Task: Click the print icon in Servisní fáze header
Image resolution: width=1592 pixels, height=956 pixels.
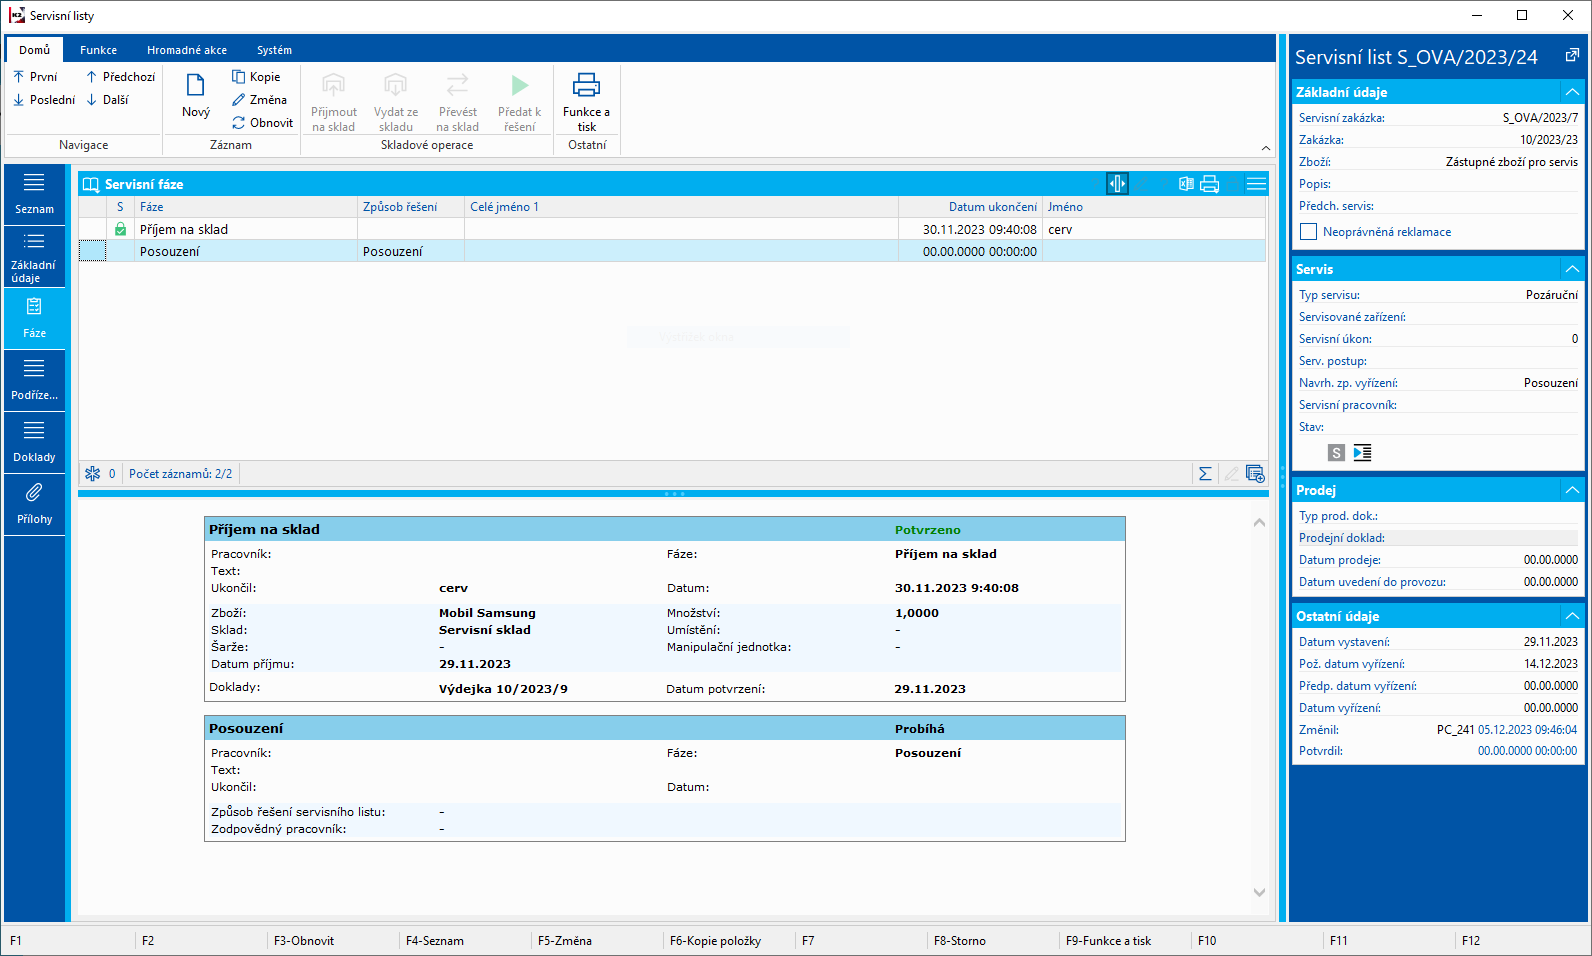Action: (x=1209, y=184)
